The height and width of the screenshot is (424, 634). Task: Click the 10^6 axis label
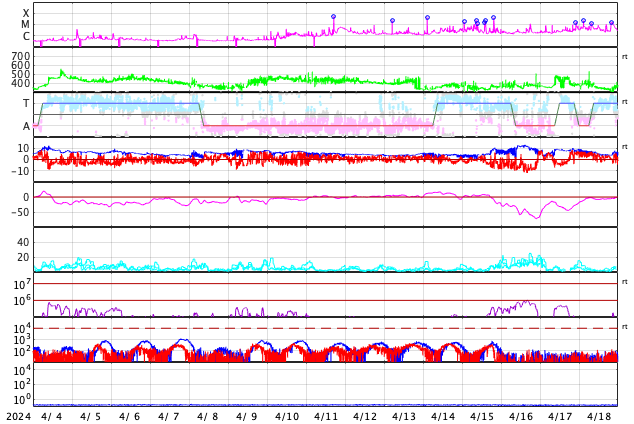tap(21, 301)
